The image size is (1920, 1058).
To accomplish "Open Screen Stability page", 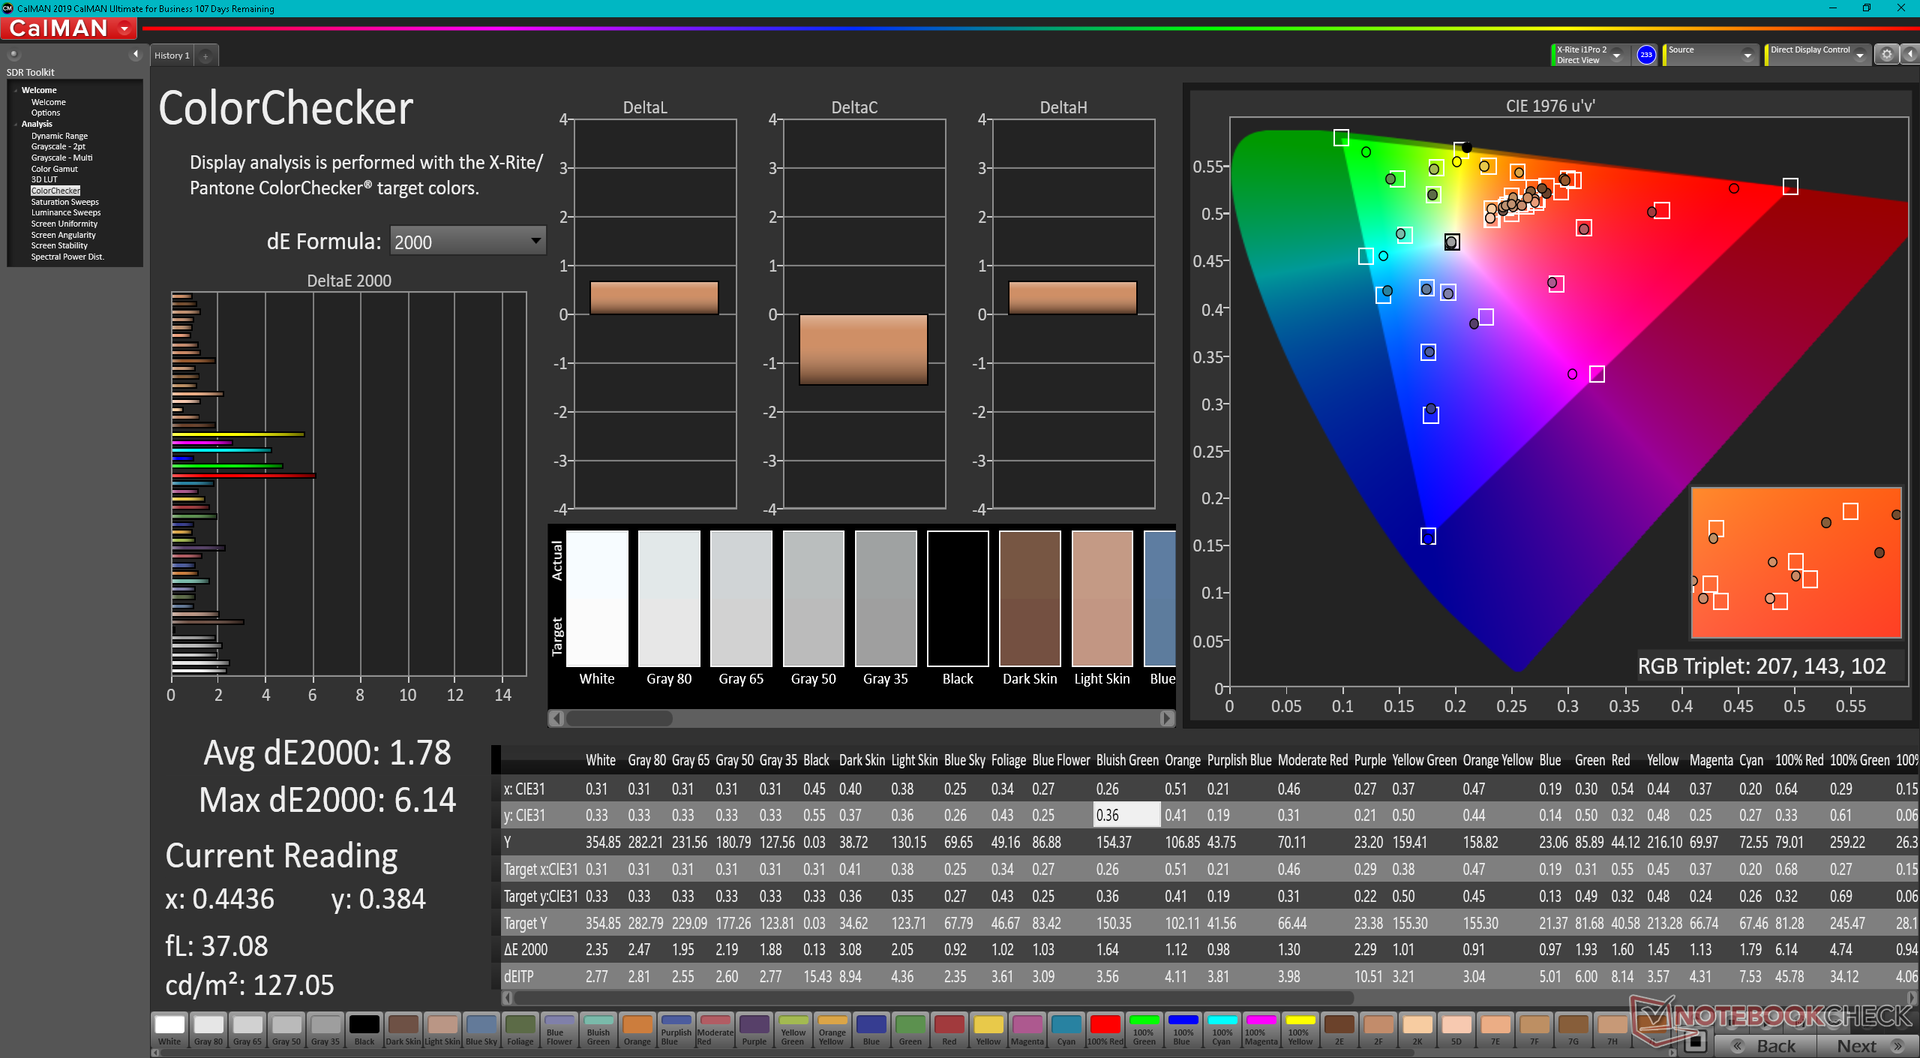I will click(59, 246).
